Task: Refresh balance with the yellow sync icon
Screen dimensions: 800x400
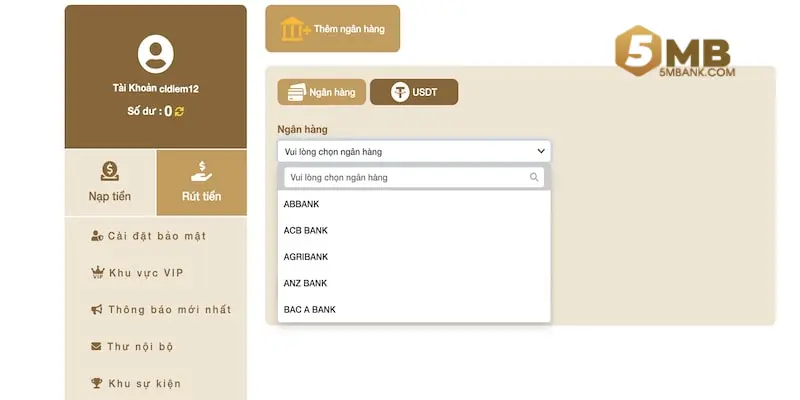Action: pyautogui.click(x=180, y=112)
